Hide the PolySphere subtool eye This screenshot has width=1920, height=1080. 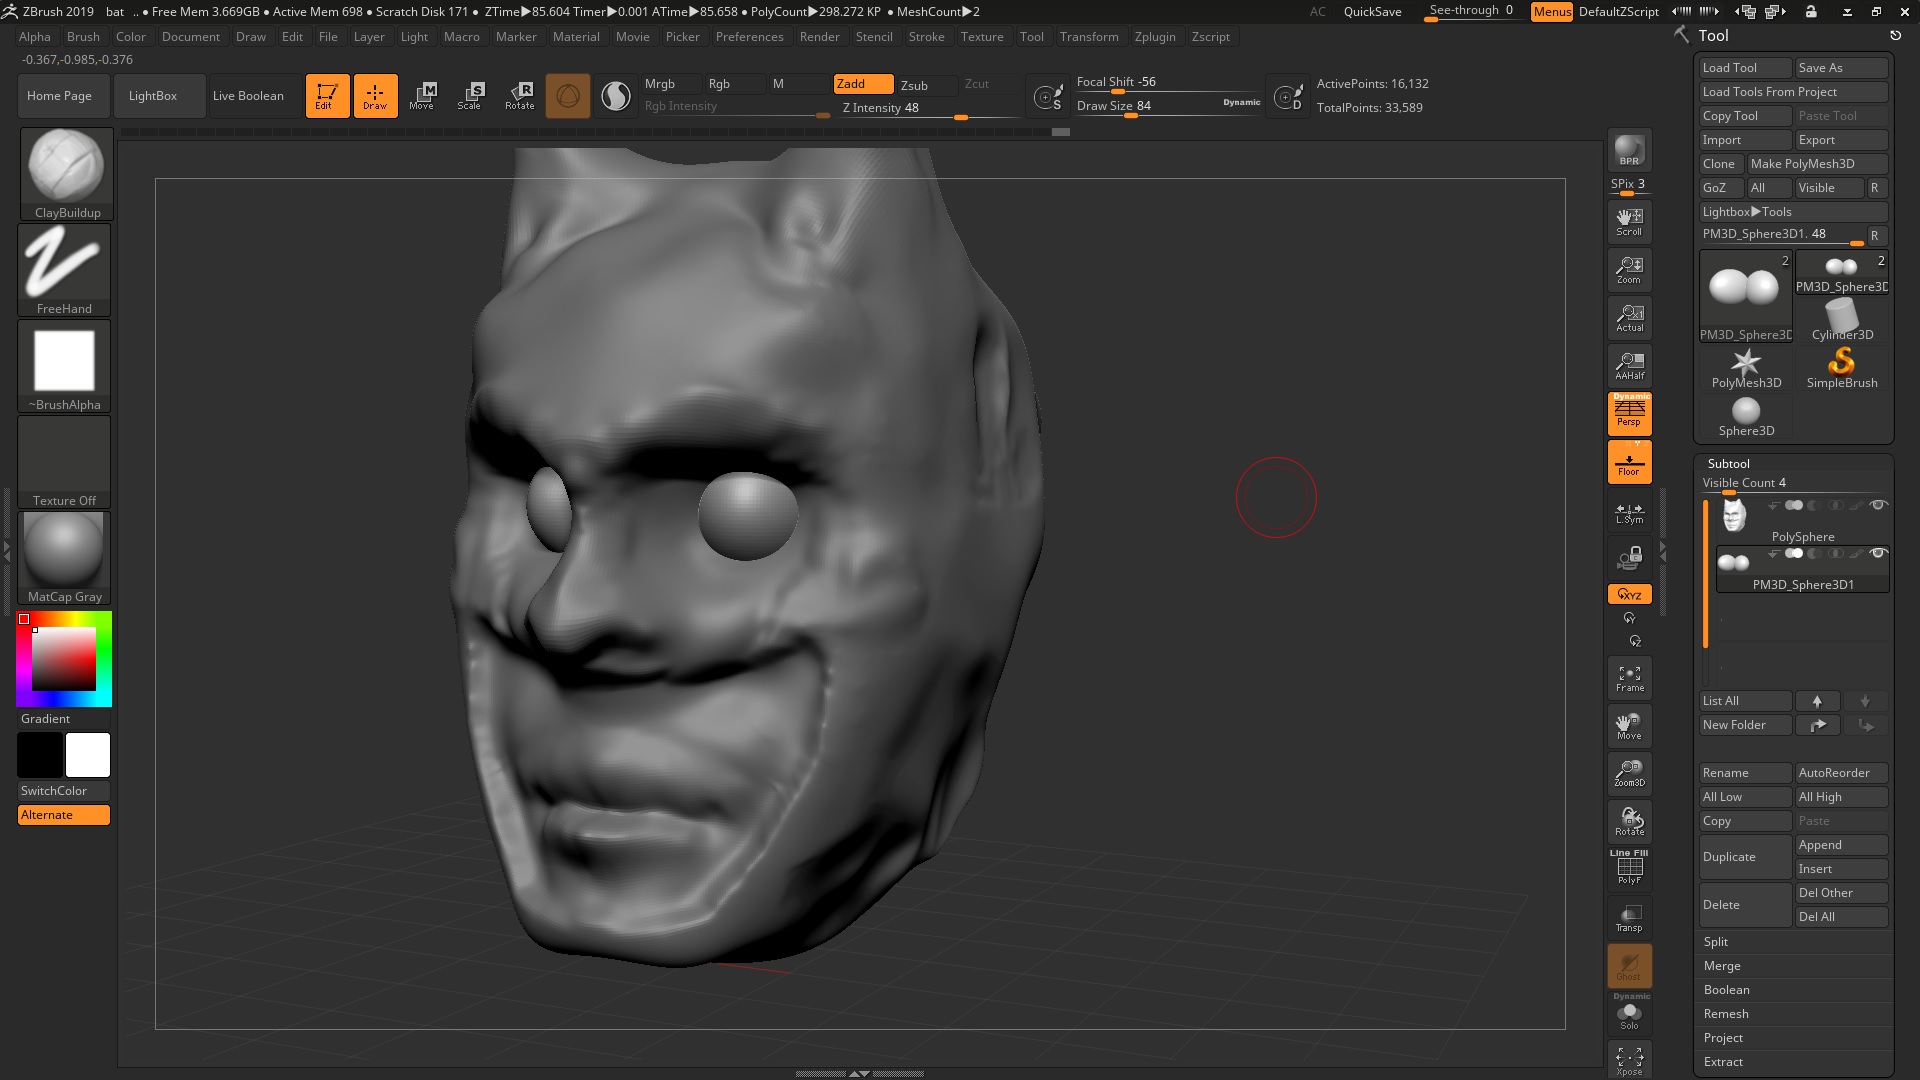pyautogui.click(x=1878, y=505)
